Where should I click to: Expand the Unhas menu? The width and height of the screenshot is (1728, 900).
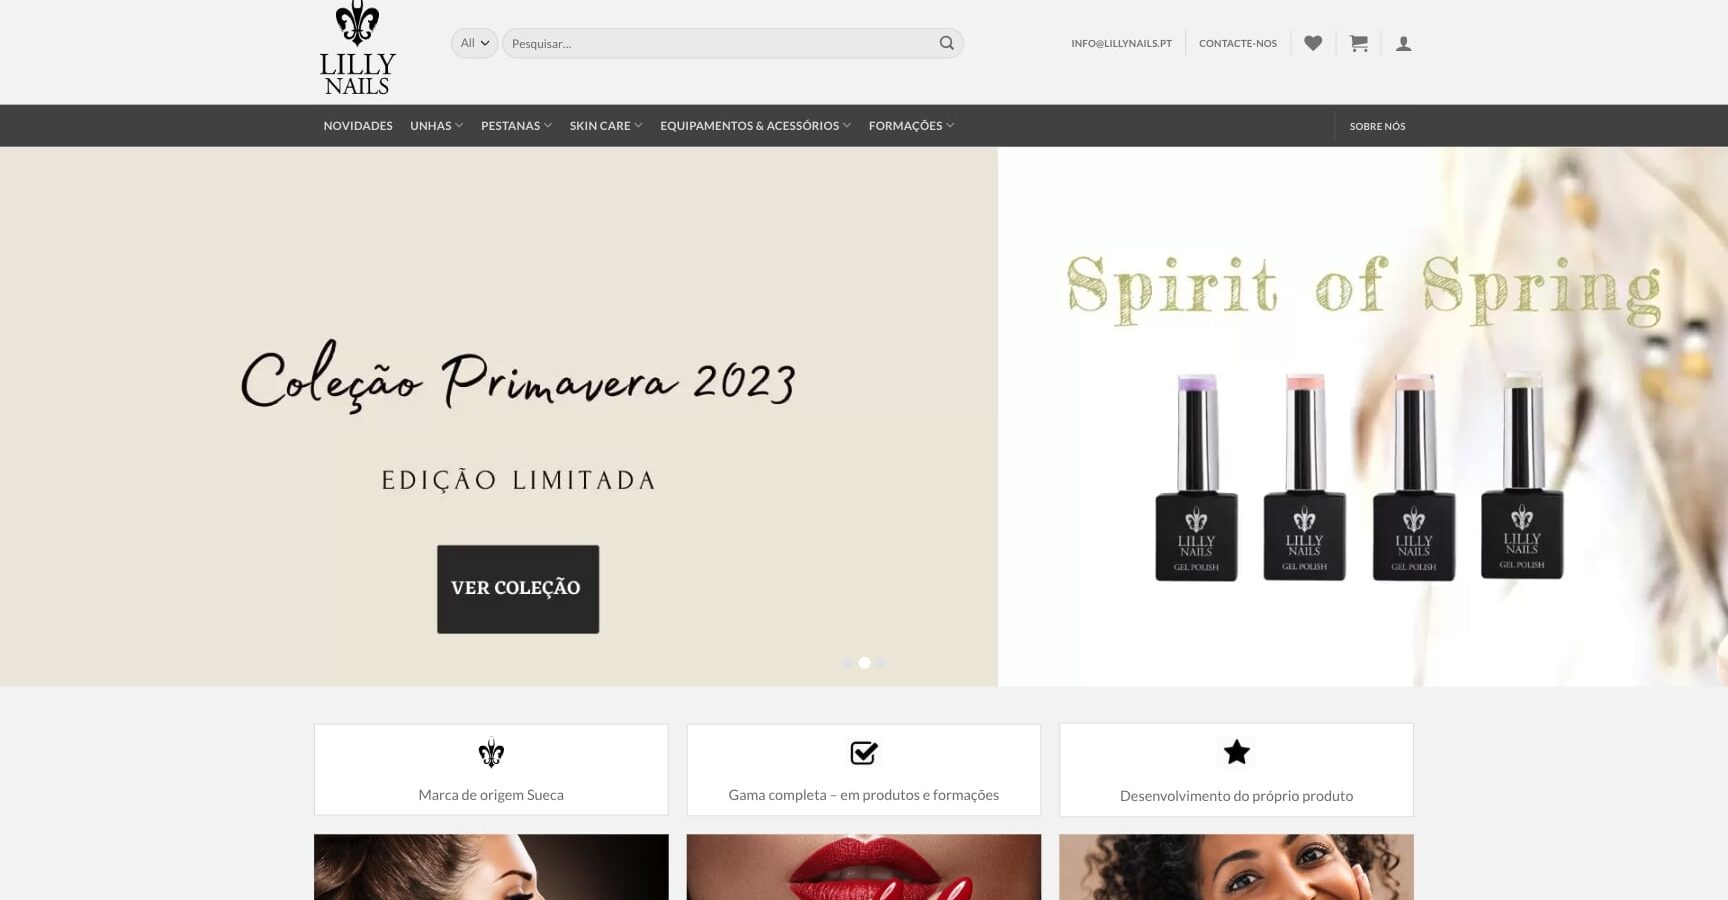pyautogui.click(x=436, y=126)
